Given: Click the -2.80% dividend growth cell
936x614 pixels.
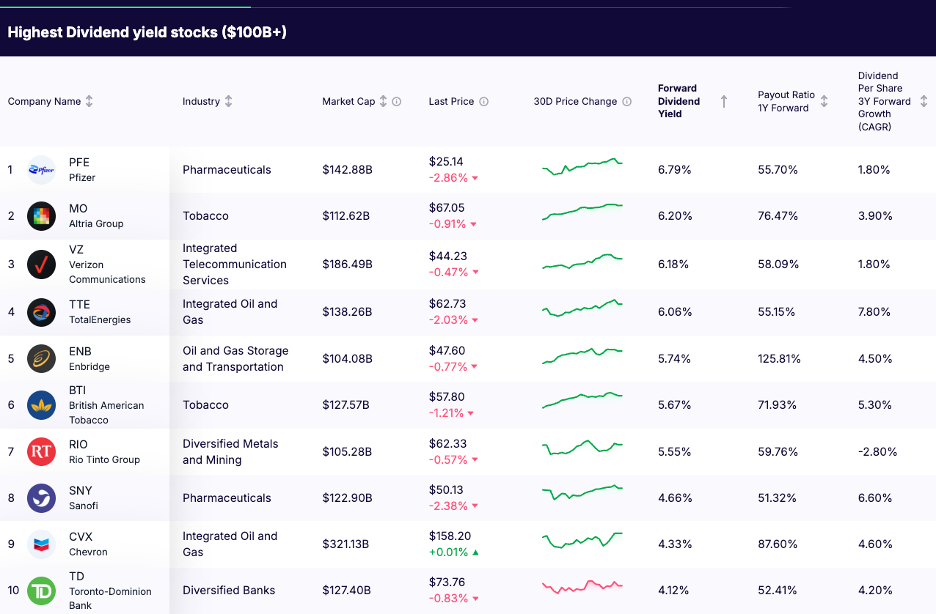Looking at the screenshot, I should tap(878, 452).
